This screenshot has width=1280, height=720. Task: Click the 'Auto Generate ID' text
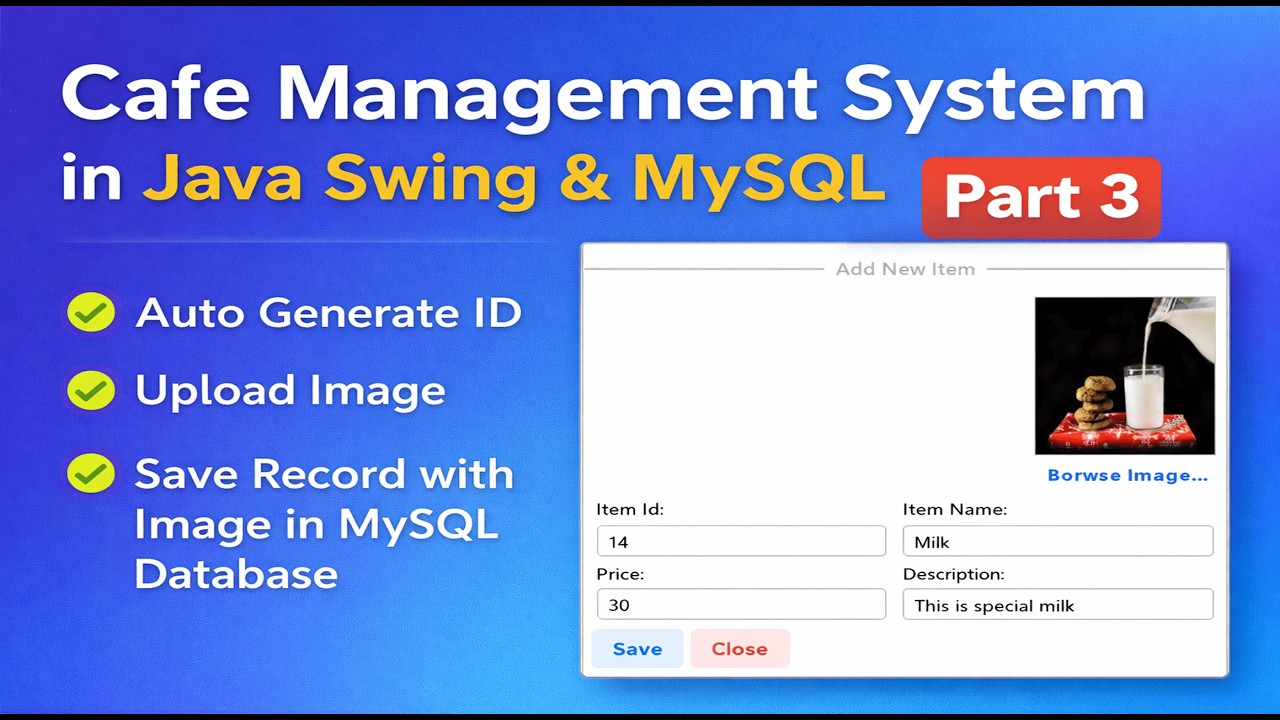pos(329,313)
